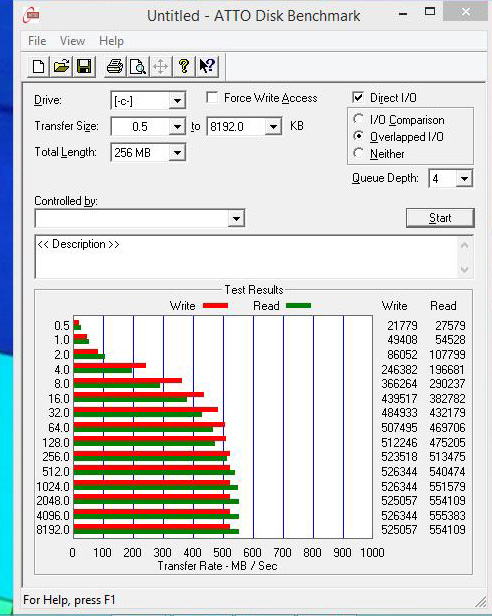Click the 1024.0 transfer size row label
492x616 pixels.
coord(53,487)
